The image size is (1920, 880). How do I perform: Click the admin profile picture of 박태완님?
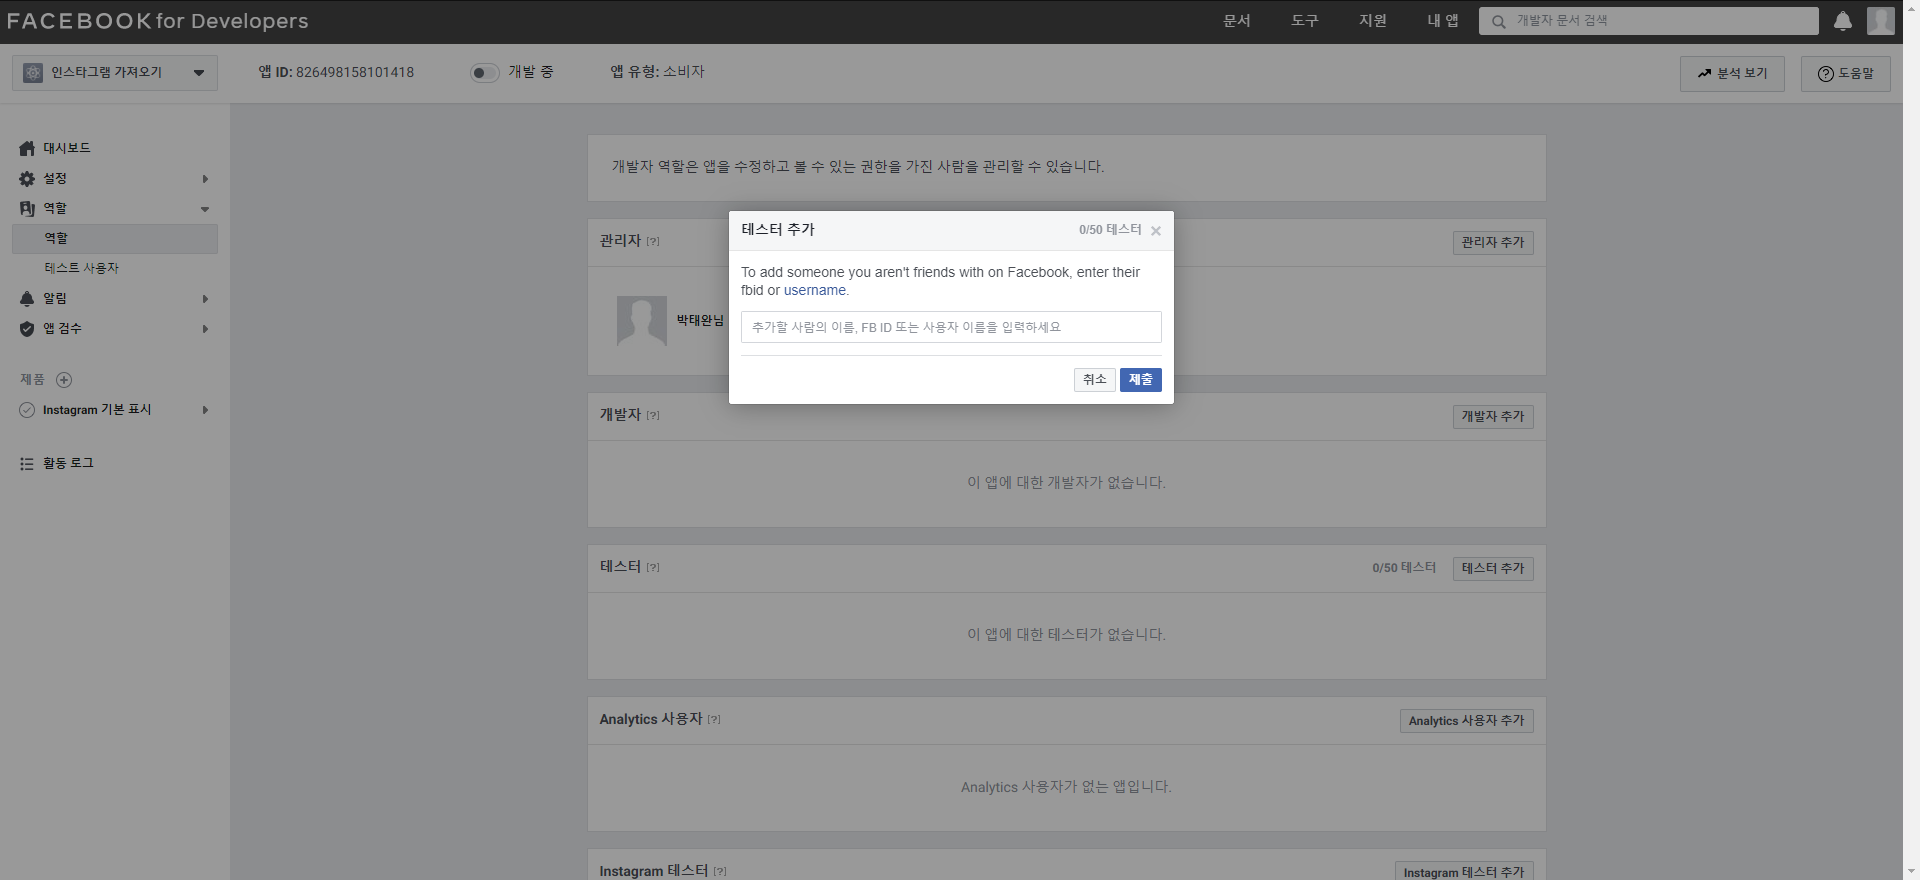[x=642, y=321]
